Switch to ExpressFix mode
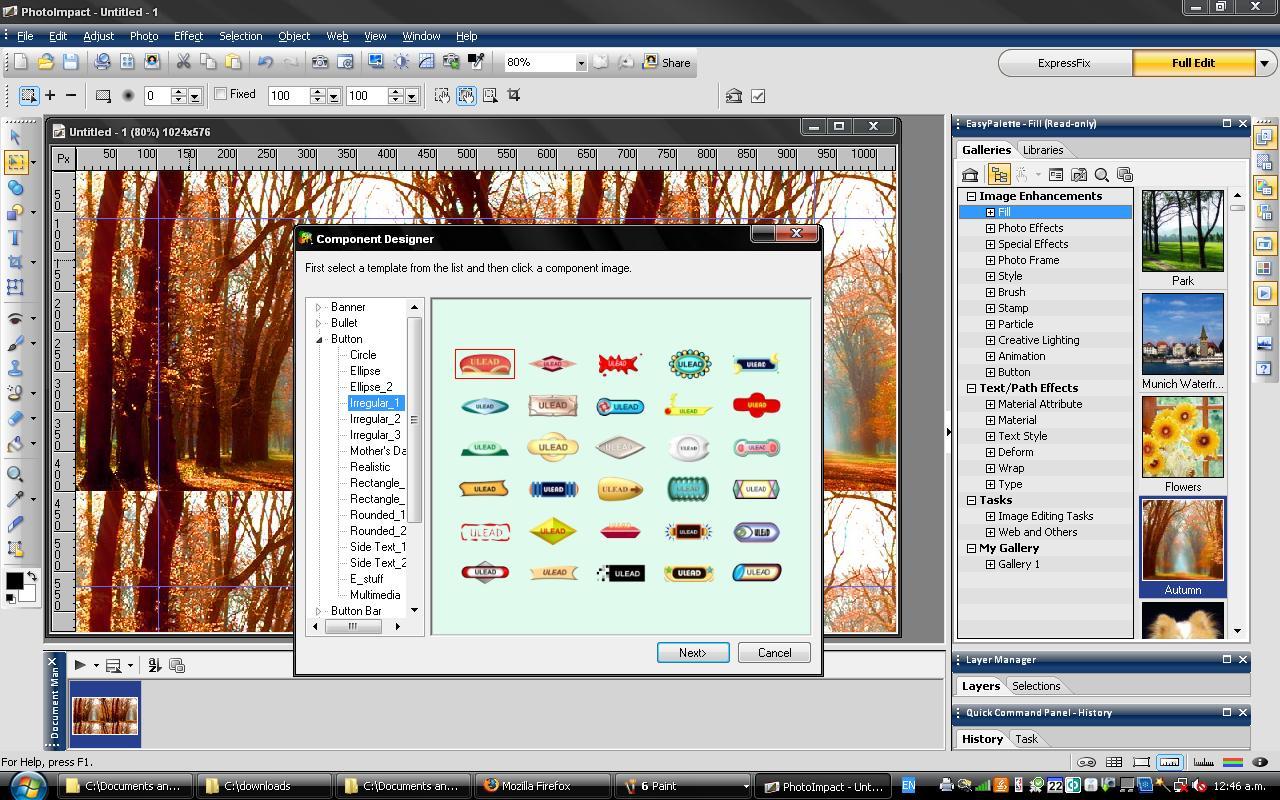The width and height of the screenshot is (1280, 800). (x=1064, y=63)
